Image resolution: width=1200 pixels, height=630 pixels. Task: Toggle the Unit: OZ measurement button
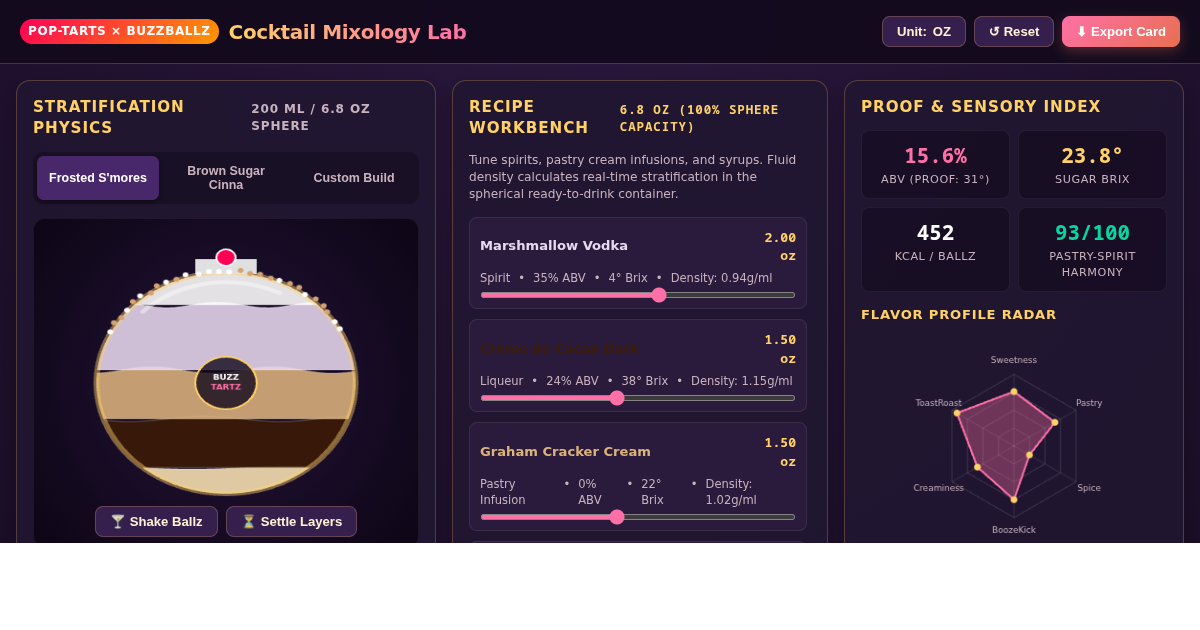[x=923, y=31]
